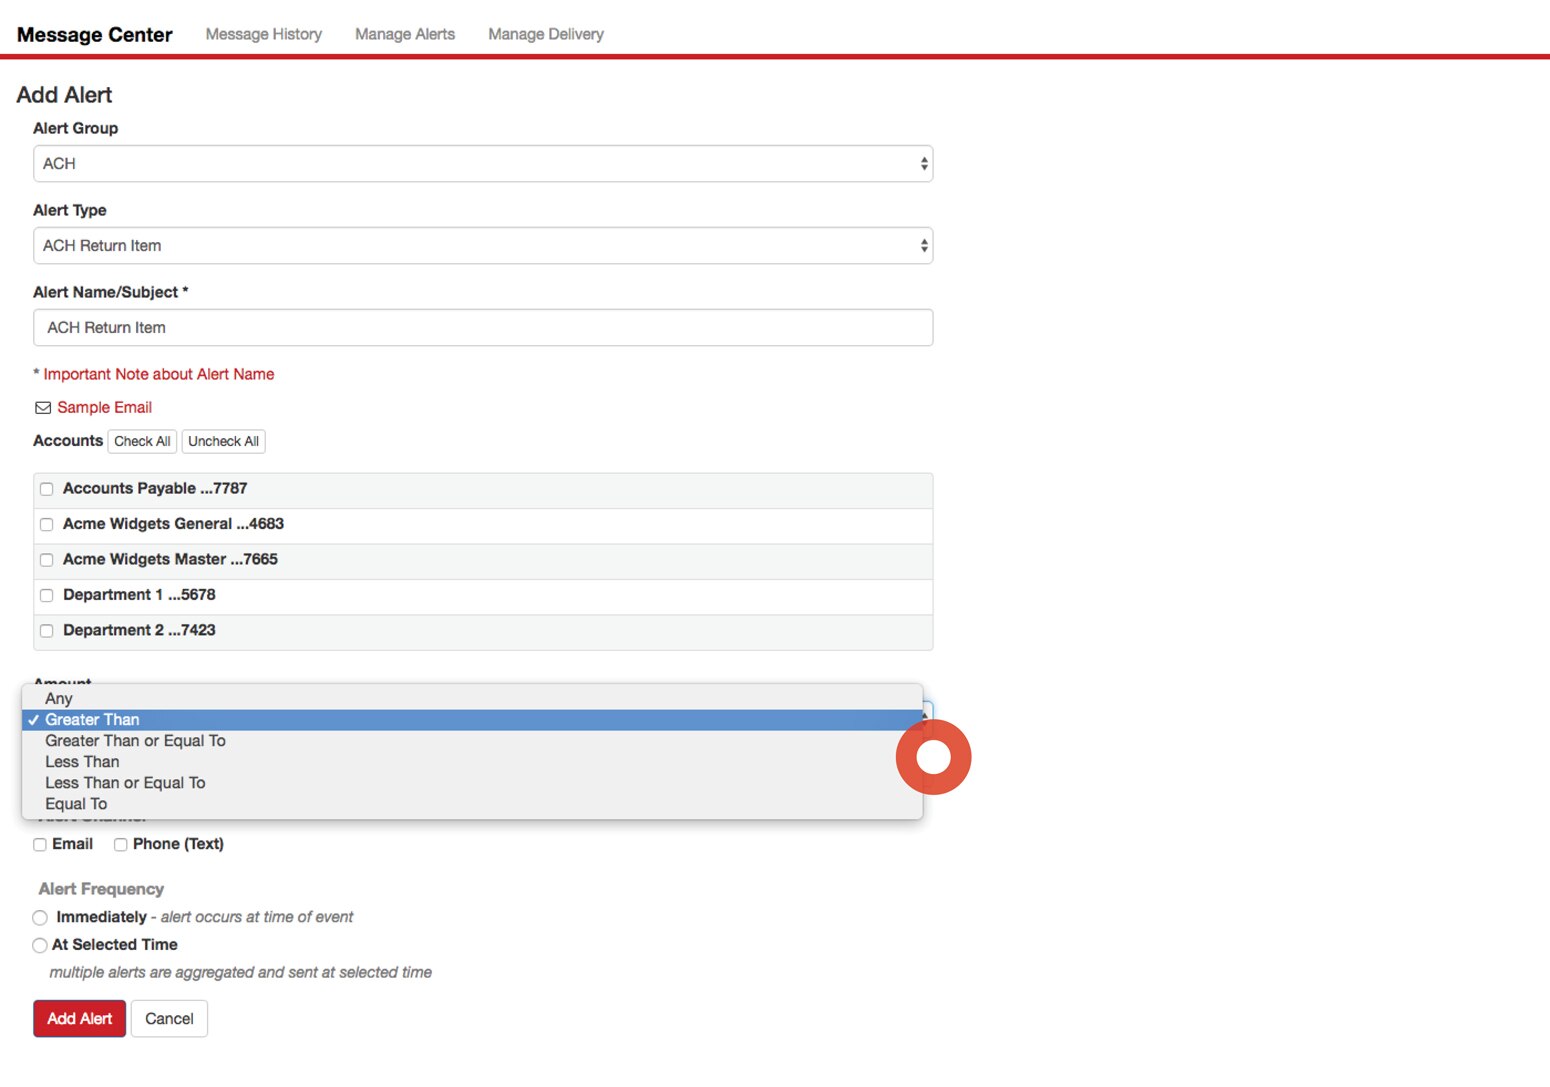Choose the At Selected Time frequency
Image resolution: width=1550 pixels, height=1087 pixels.
tap(40, 945)
